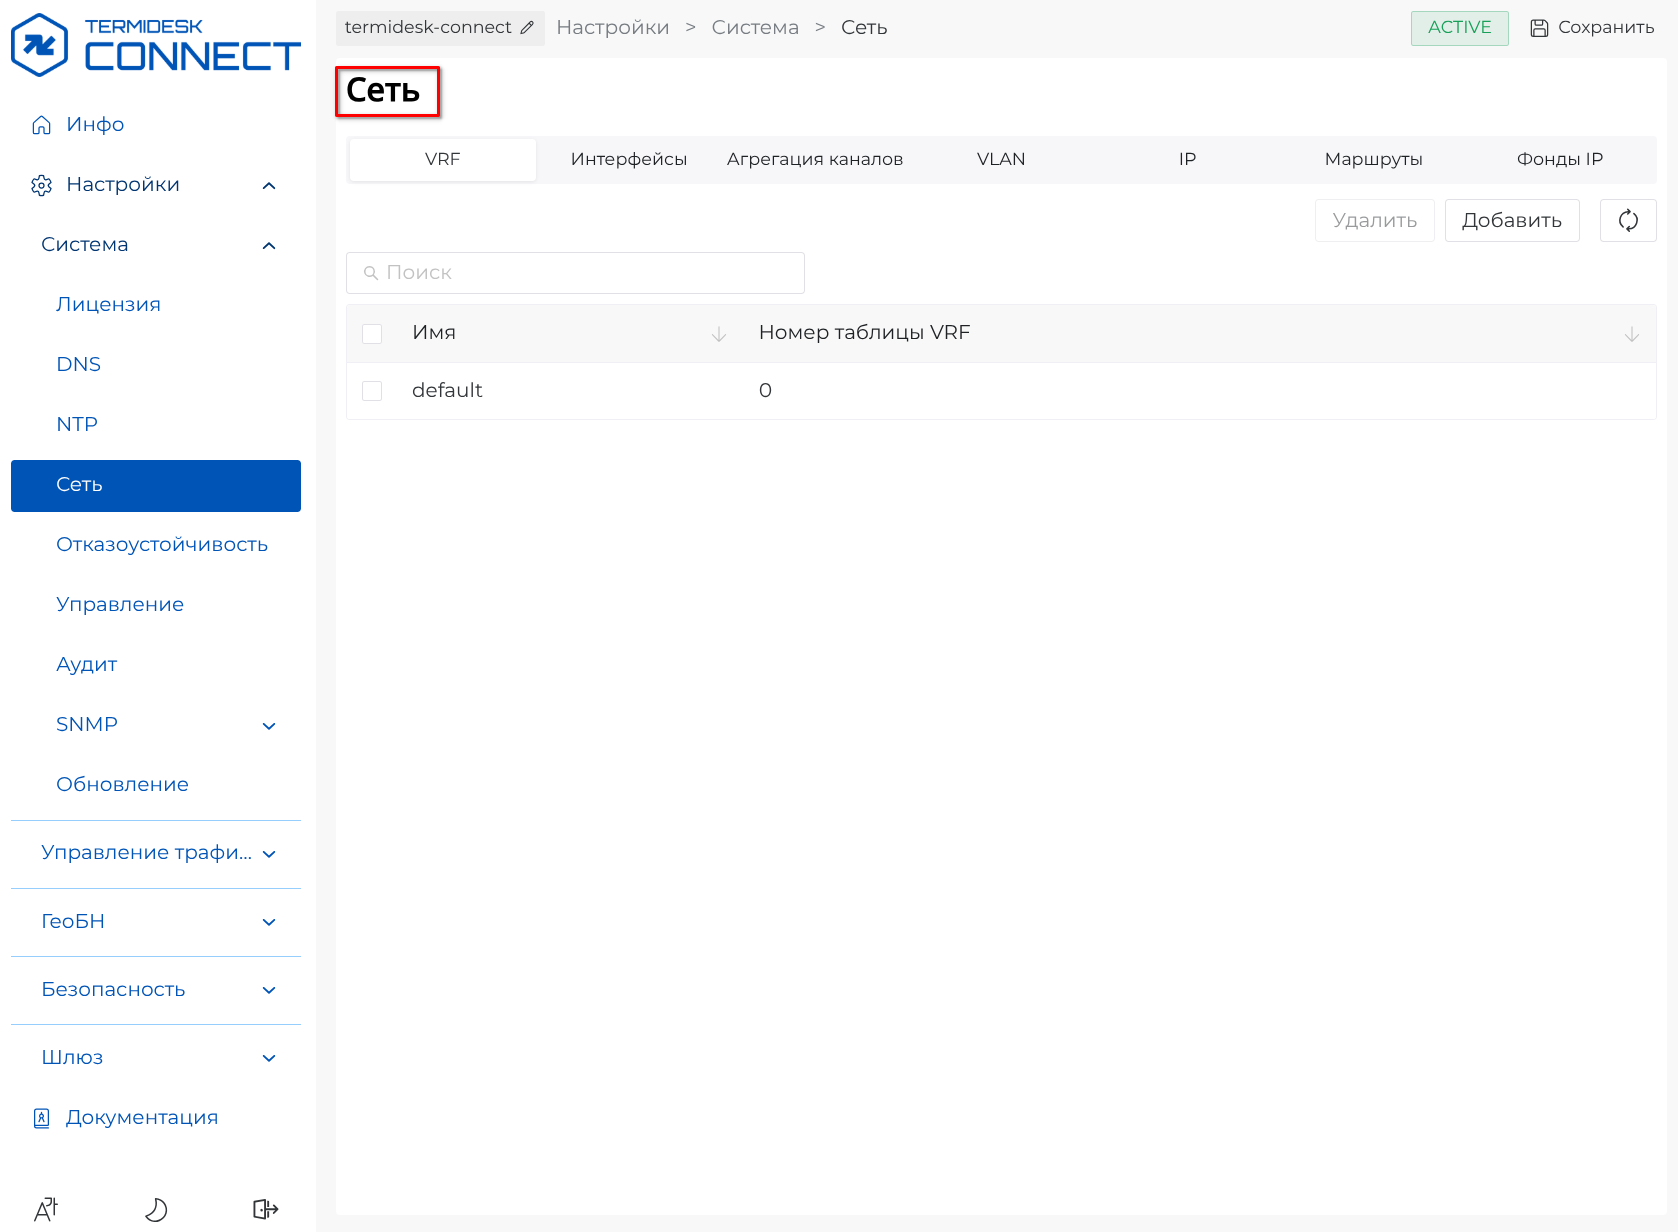
Task: Open the Маршруты tab
Action: pyautogui.click(x=1373, y=159)
